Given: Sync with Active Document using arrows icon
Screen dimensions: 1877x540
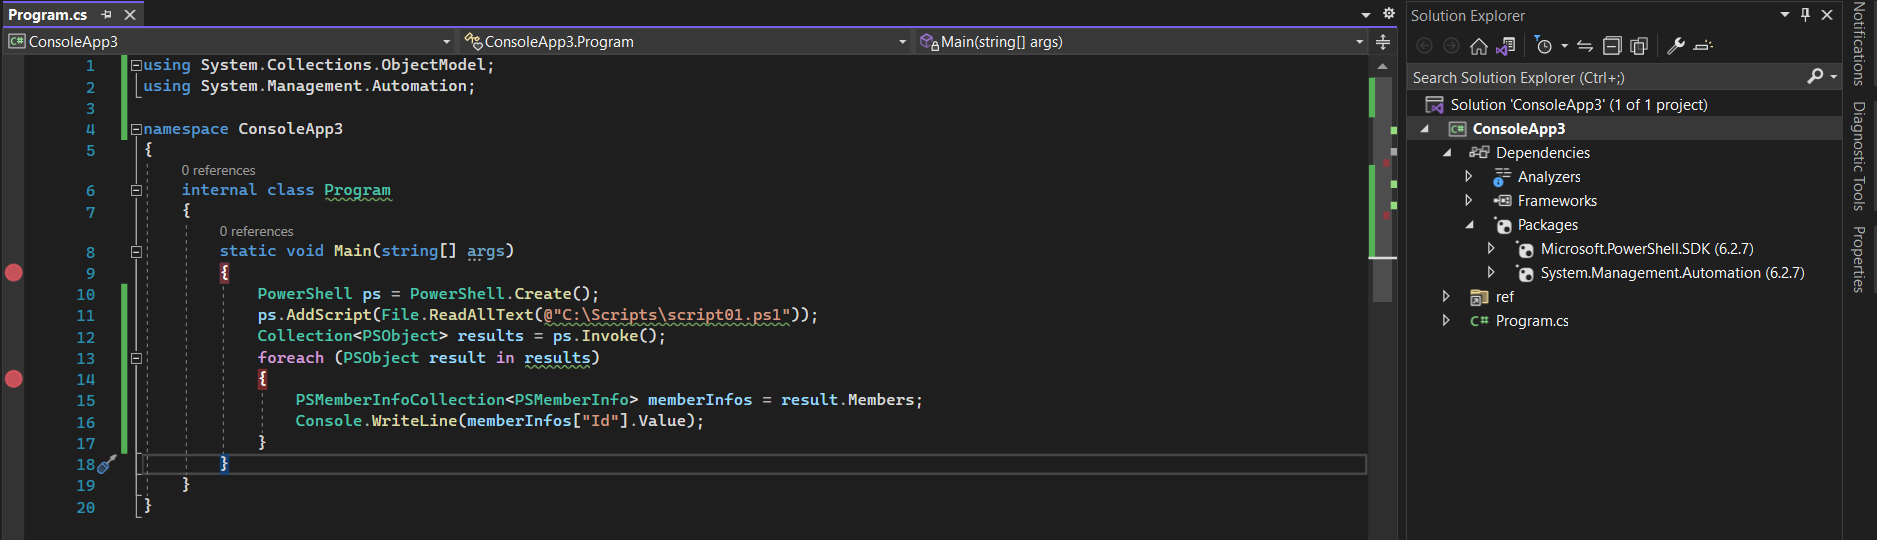Looking at the screenshot, I should 1585,46.
